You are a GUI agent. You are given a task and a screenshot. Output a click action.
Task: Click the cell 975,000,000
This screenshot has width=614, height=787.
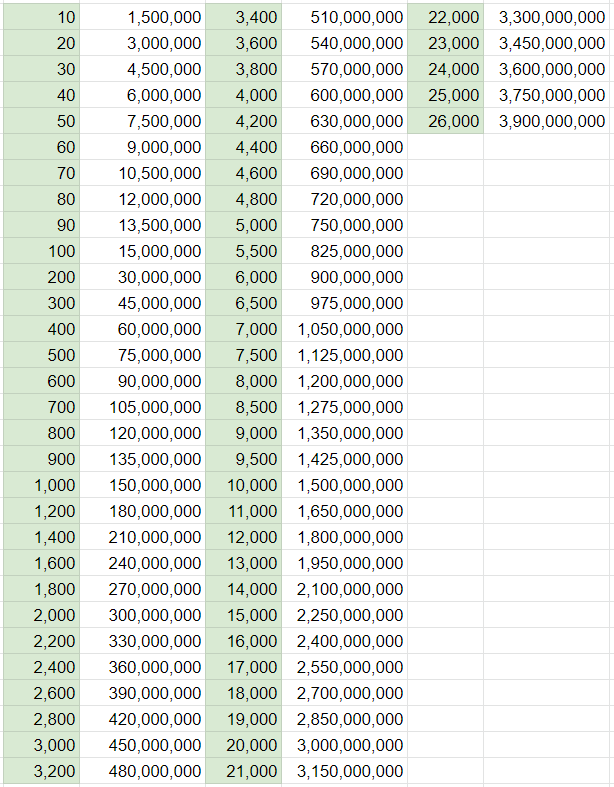coord(344,303)
